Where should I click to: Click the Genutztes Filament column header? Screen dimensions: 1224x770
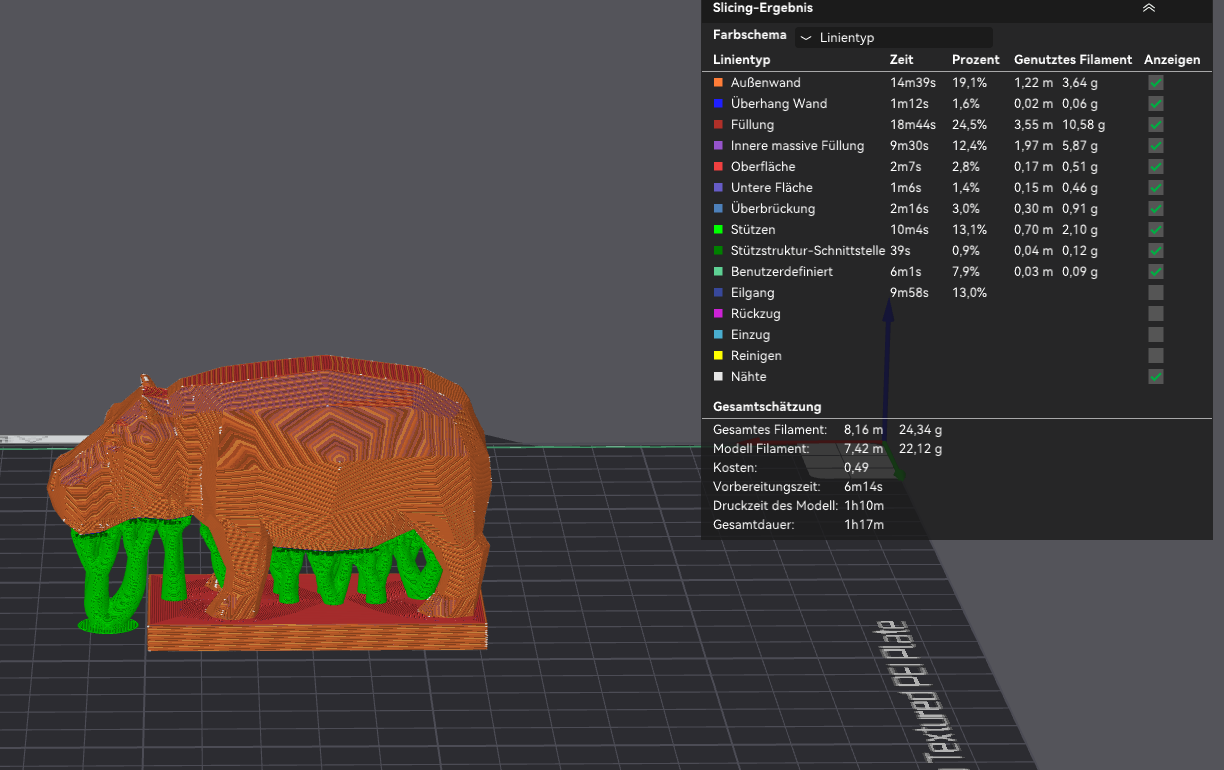[x=1073, y=60]
